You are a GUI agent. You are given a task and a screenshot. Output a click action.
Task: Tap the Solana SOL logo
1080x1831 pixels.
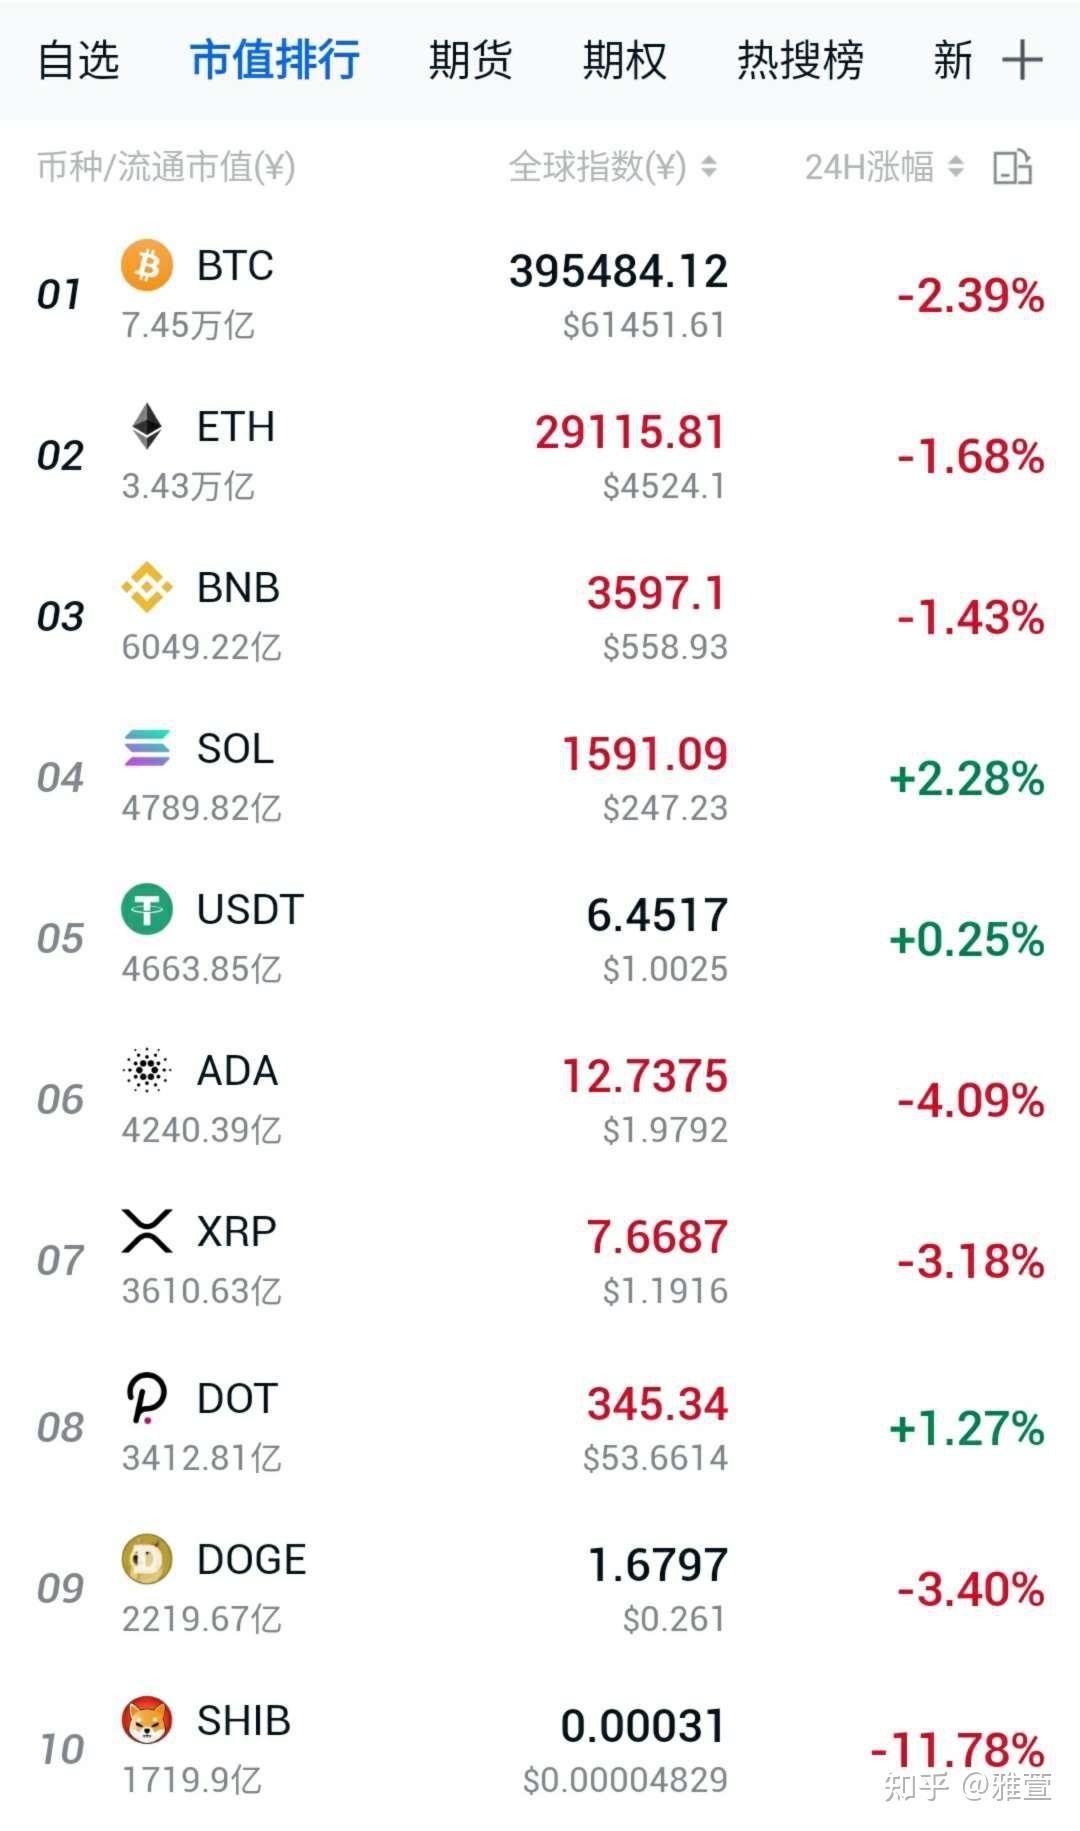click(147, 748)
